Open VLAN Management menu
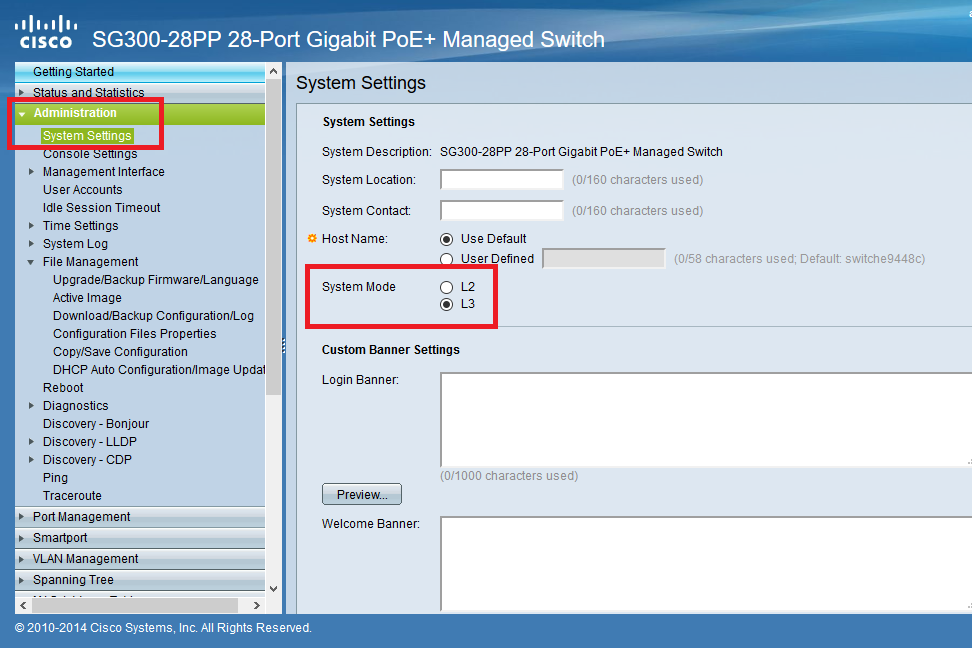 tap(140, 559)
